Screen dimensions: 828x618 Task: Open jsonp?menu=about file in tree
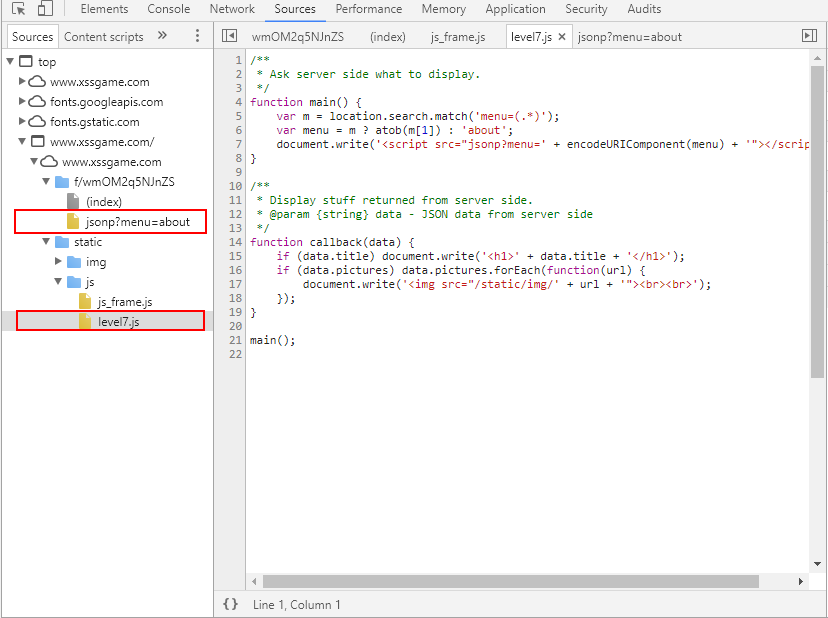(137, 222)
